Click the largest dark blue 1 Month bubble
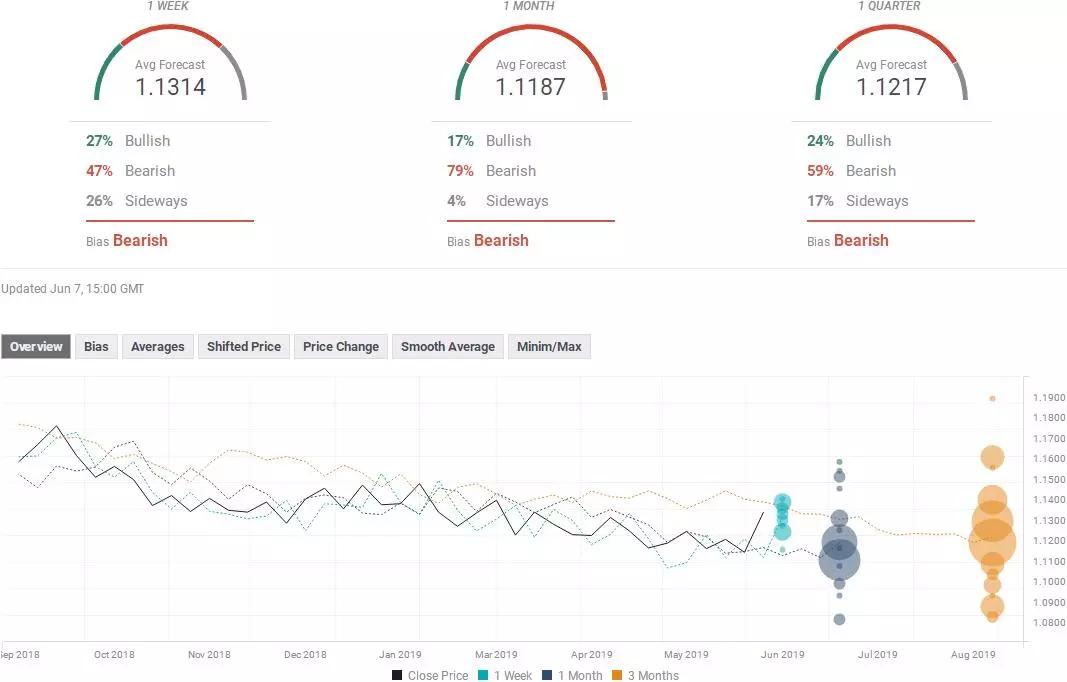 (839, 559)
